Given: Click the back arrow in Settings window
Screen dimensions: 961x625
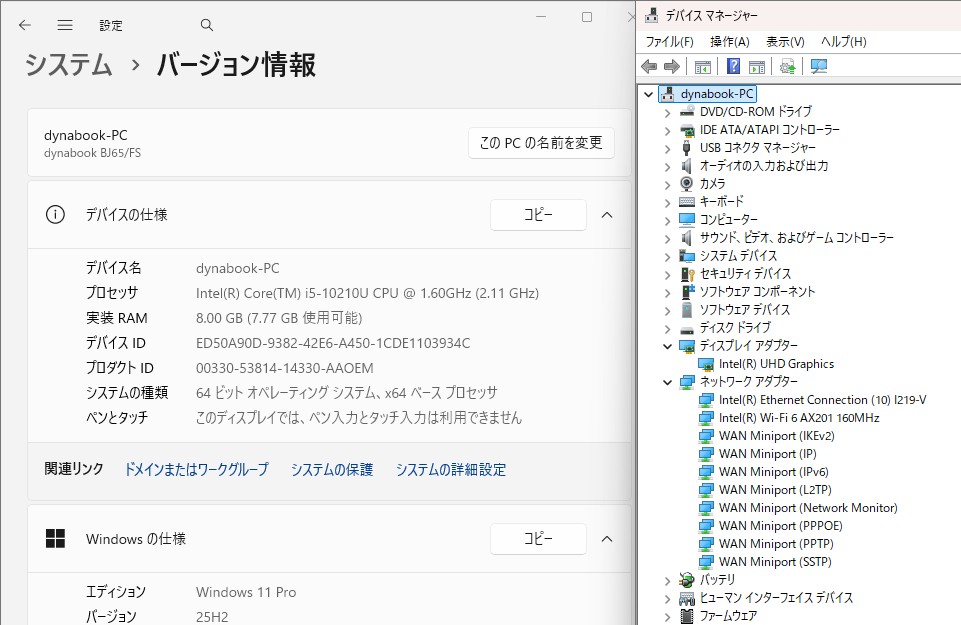Looking at the screenshot, I should (25, 25).
